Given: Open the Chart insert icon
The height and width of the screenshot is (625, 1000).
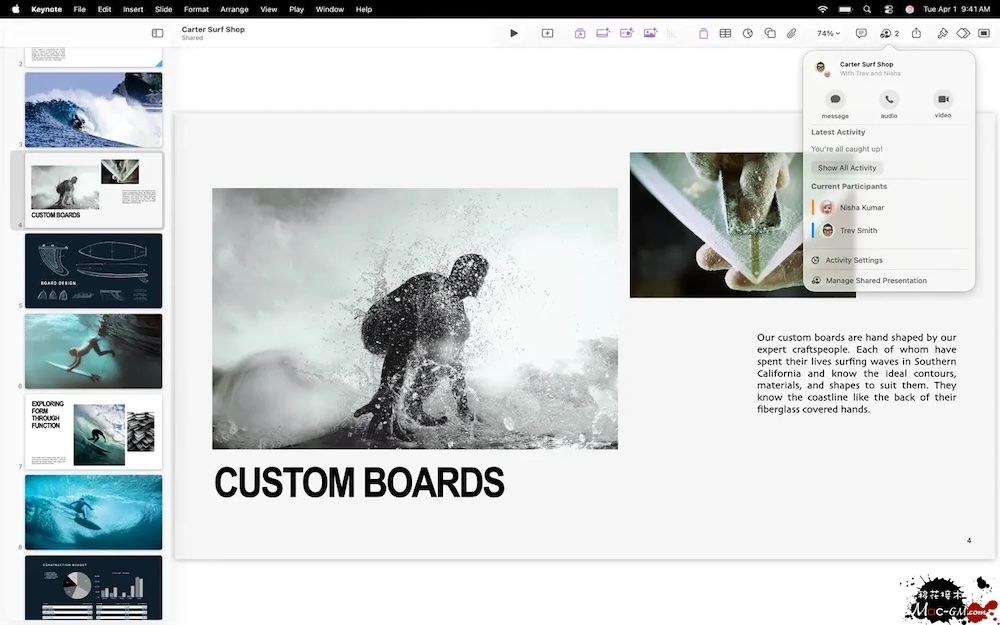Looking at the screenshot, I should coord(747,33).
